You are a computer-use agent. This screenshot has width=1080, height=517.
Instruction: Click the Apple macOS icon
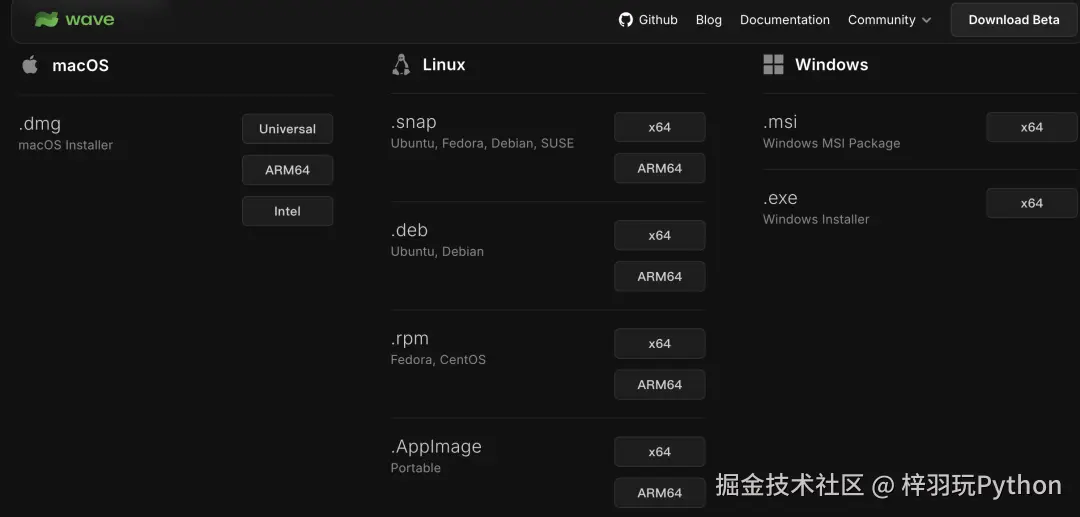pos(30,65)
